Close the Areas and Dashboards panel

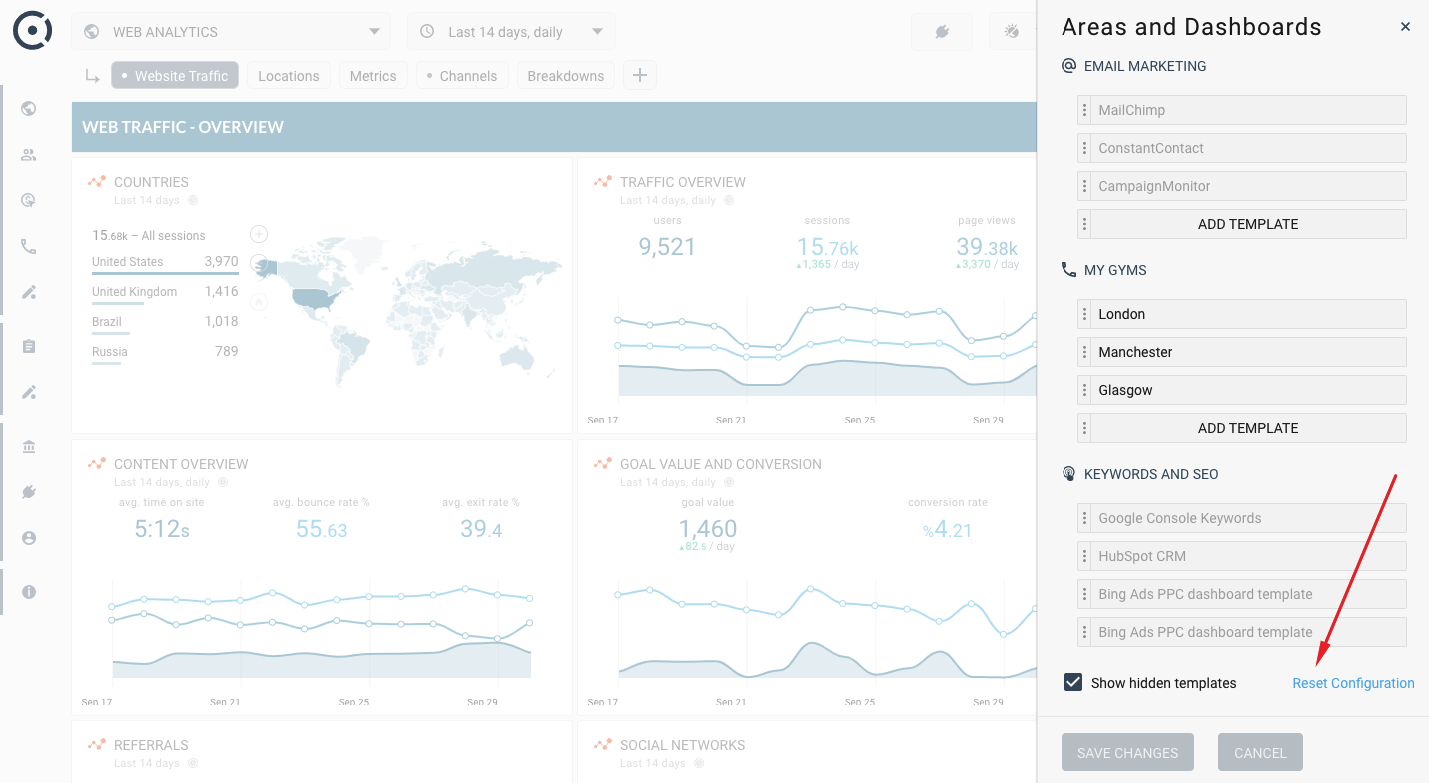(1405, 27)
